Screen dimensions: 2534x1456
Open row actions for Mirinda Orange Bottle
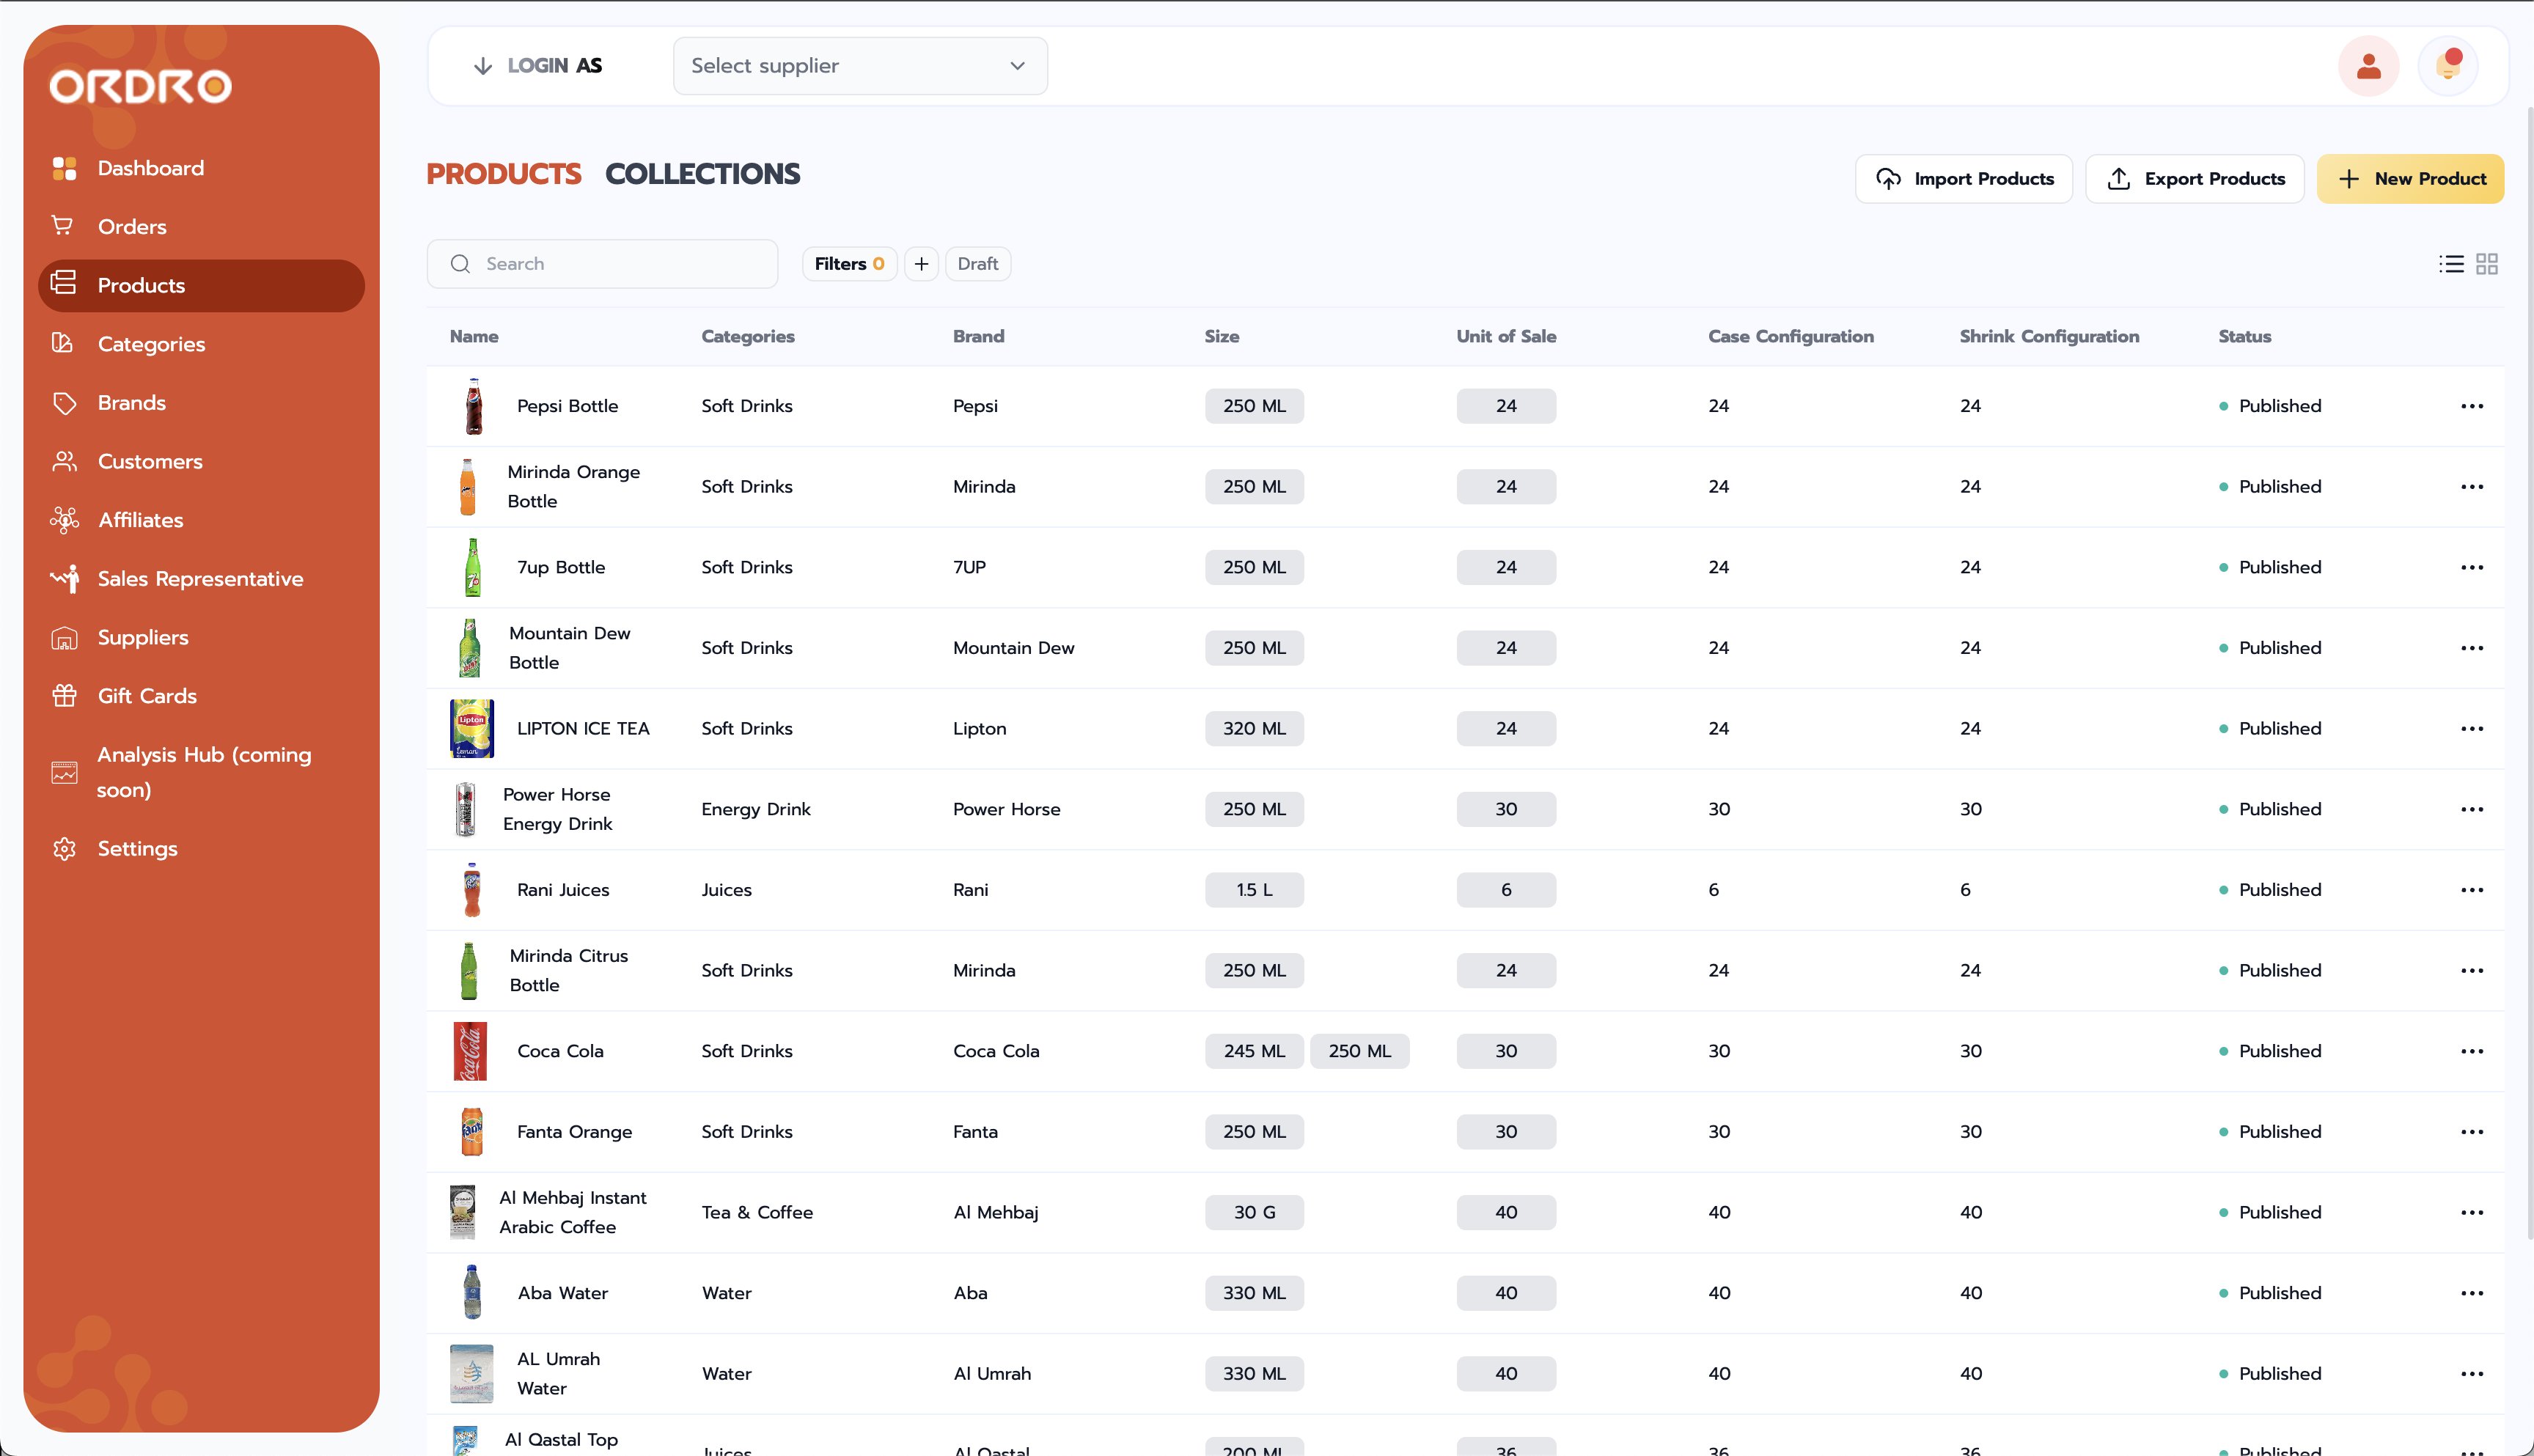[2472, 487]
